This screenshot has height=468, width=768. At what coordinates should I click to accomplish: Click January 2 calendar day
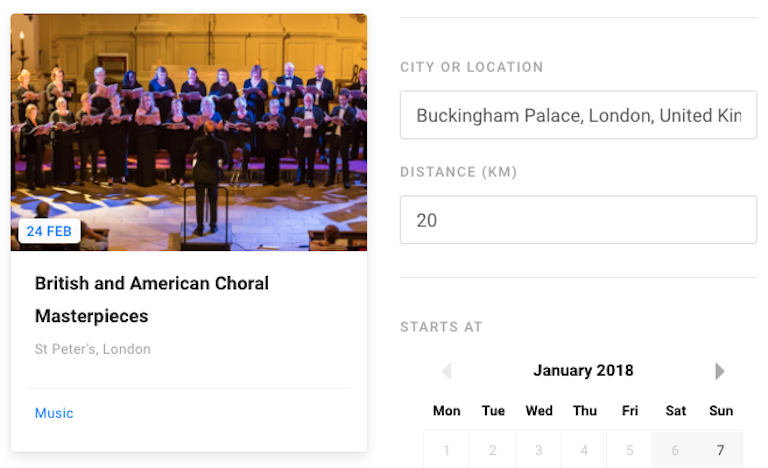pyautogui.click(x=493, y=450)
